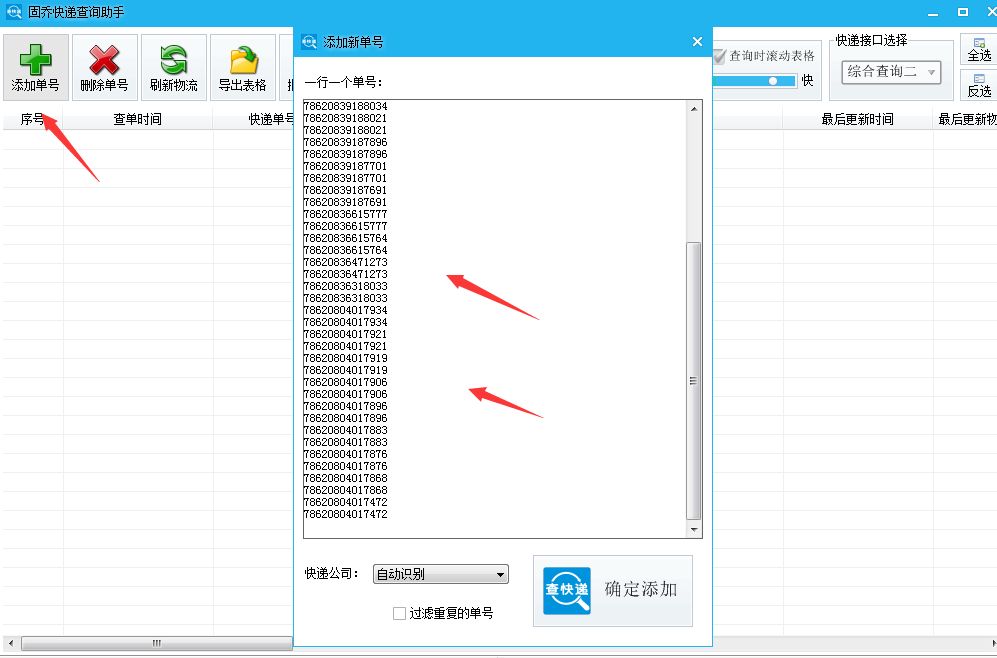The image size is (997, 658).
Task: Click the main window app icon
Action: 13,12
